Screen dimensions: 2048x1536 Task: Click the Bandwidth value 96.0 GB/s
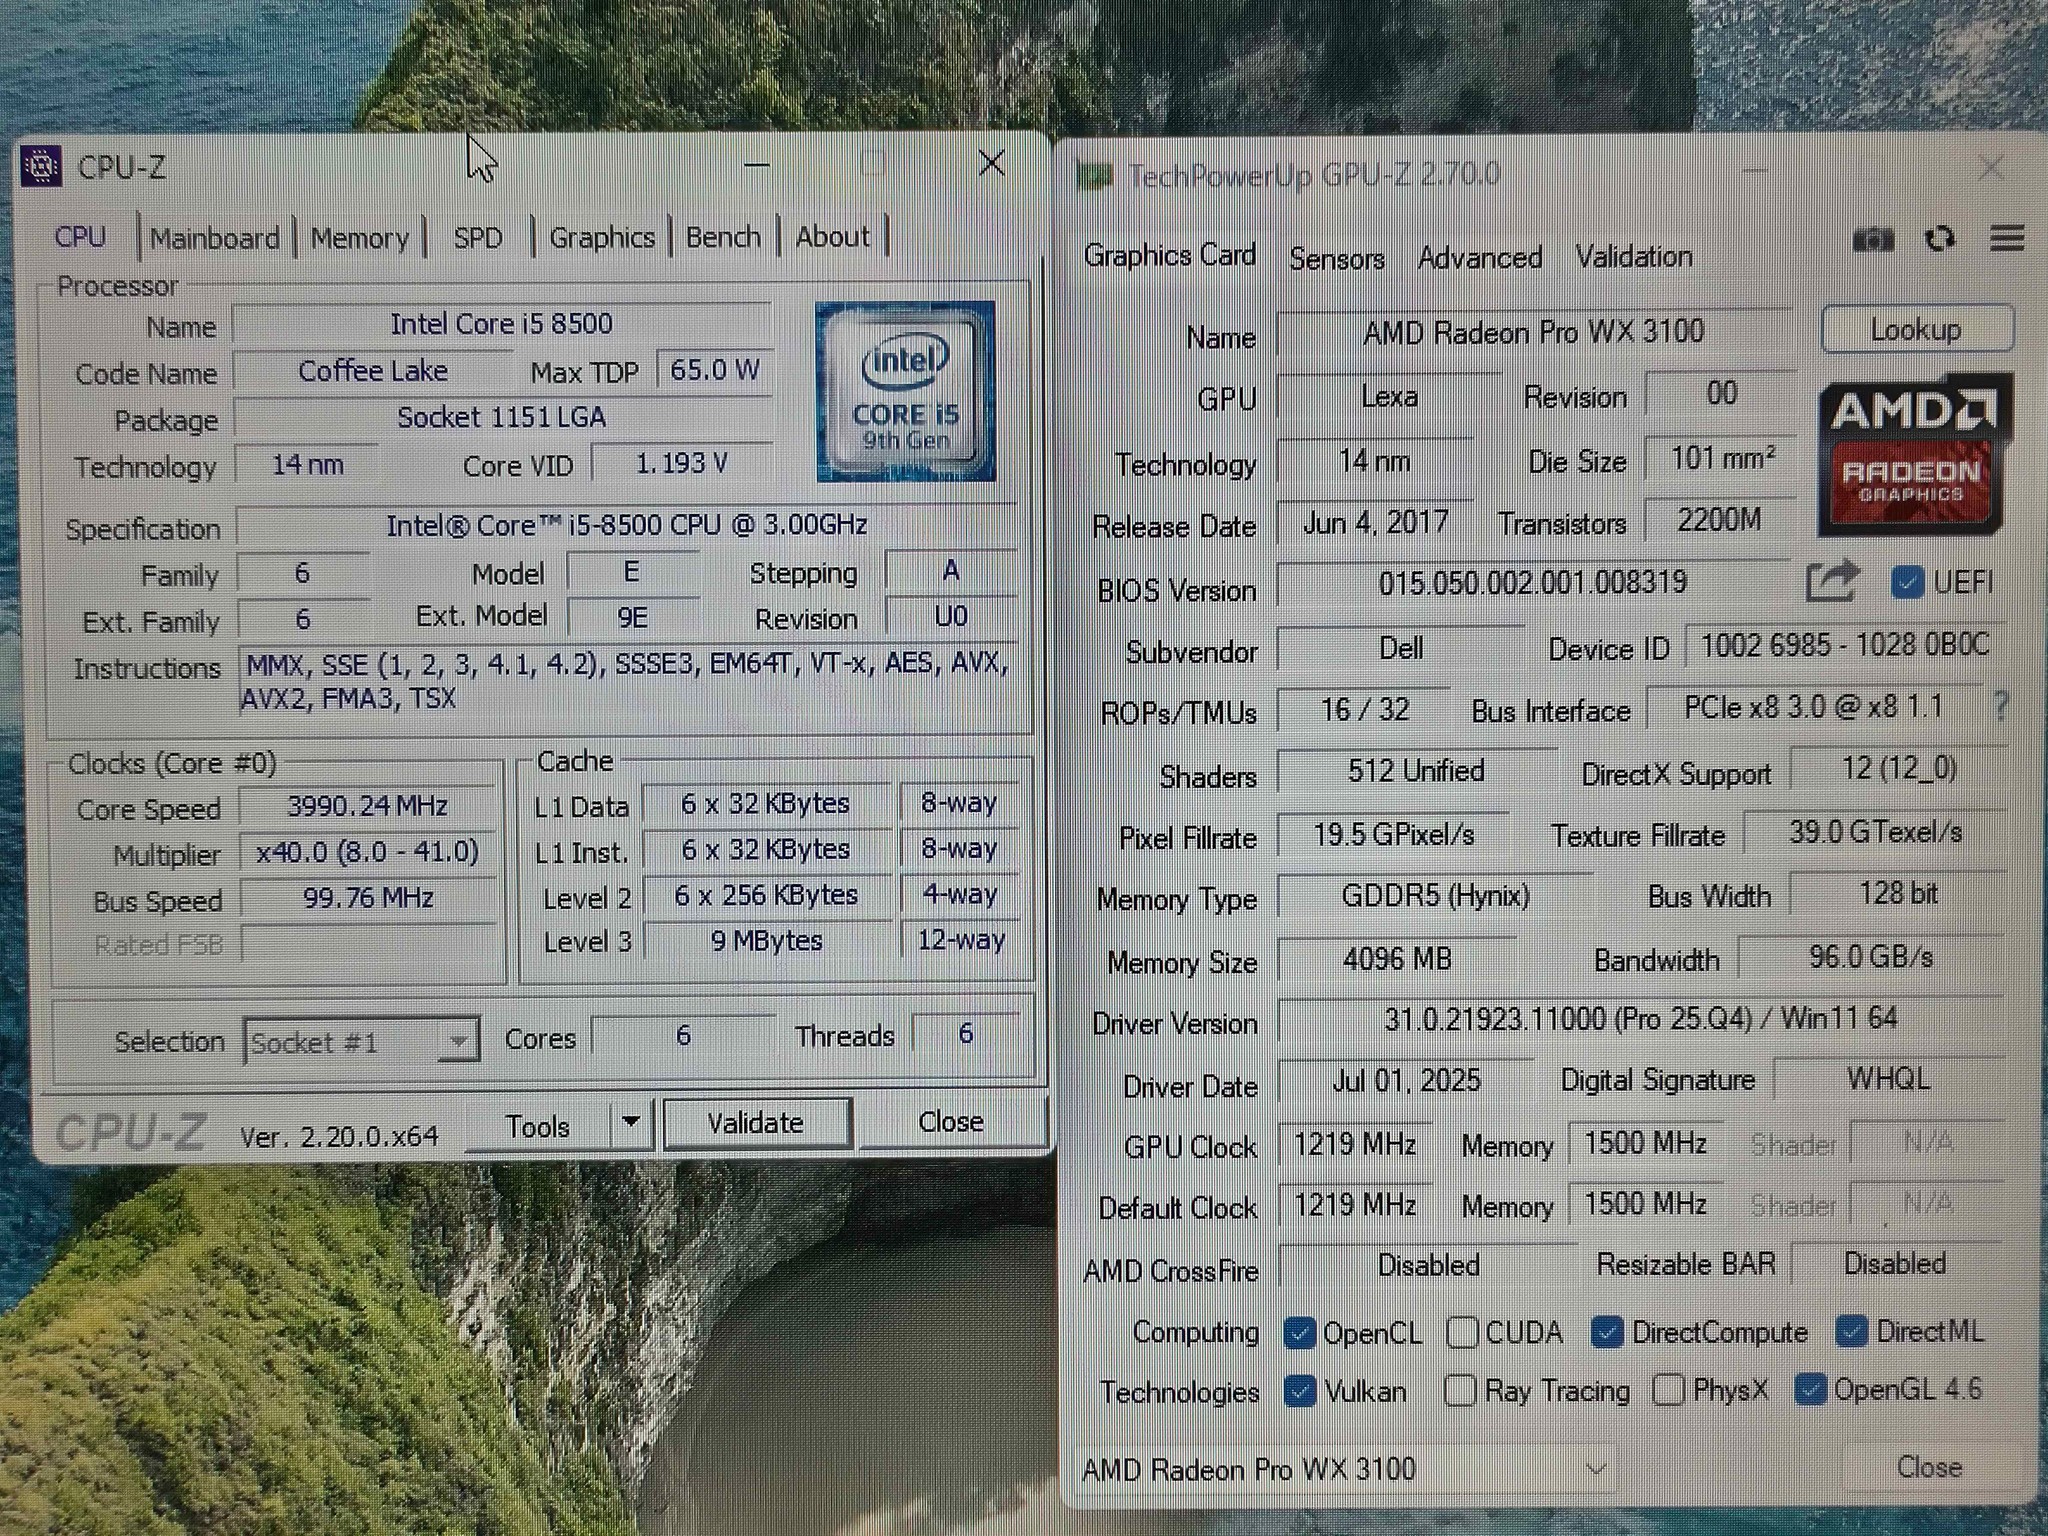coord(1871,957)
